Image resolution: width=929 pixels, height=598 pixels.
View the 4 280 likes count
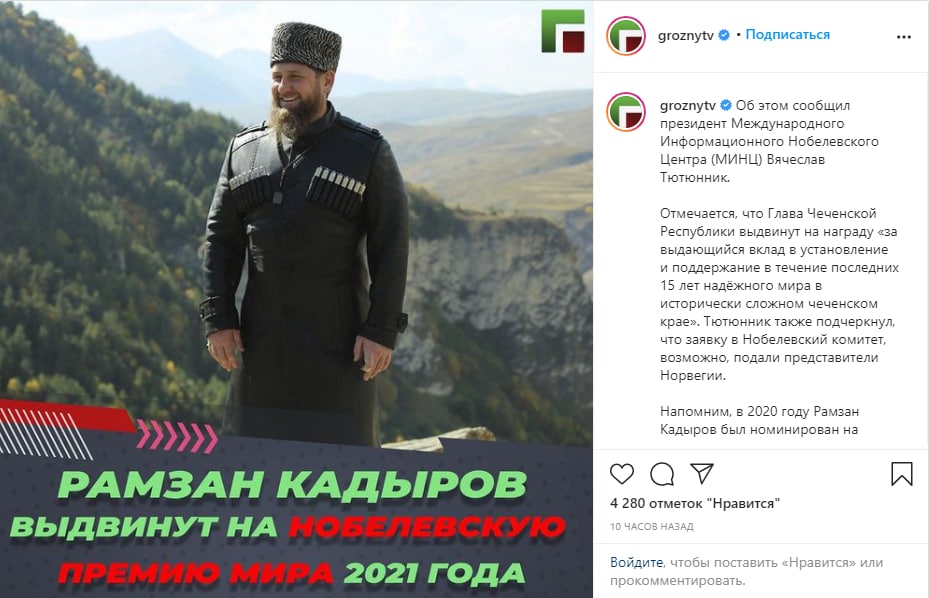(695, 503)
